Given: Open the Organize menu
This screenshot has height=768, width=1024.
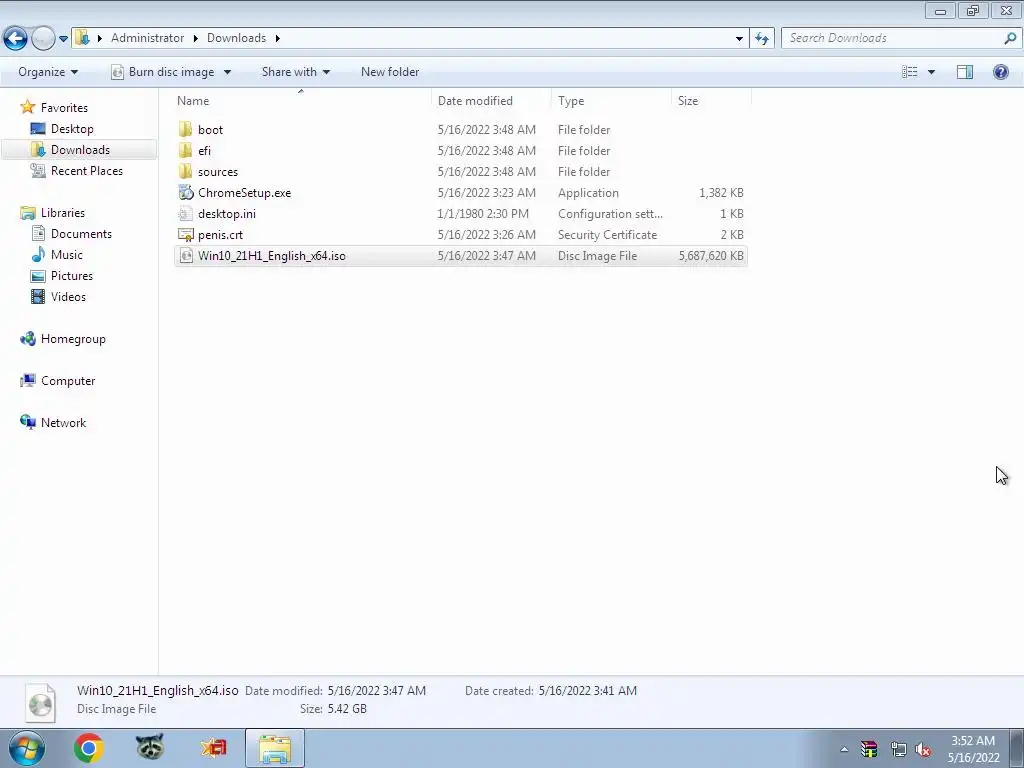Looking at the screenshot, I should [48, 72].
